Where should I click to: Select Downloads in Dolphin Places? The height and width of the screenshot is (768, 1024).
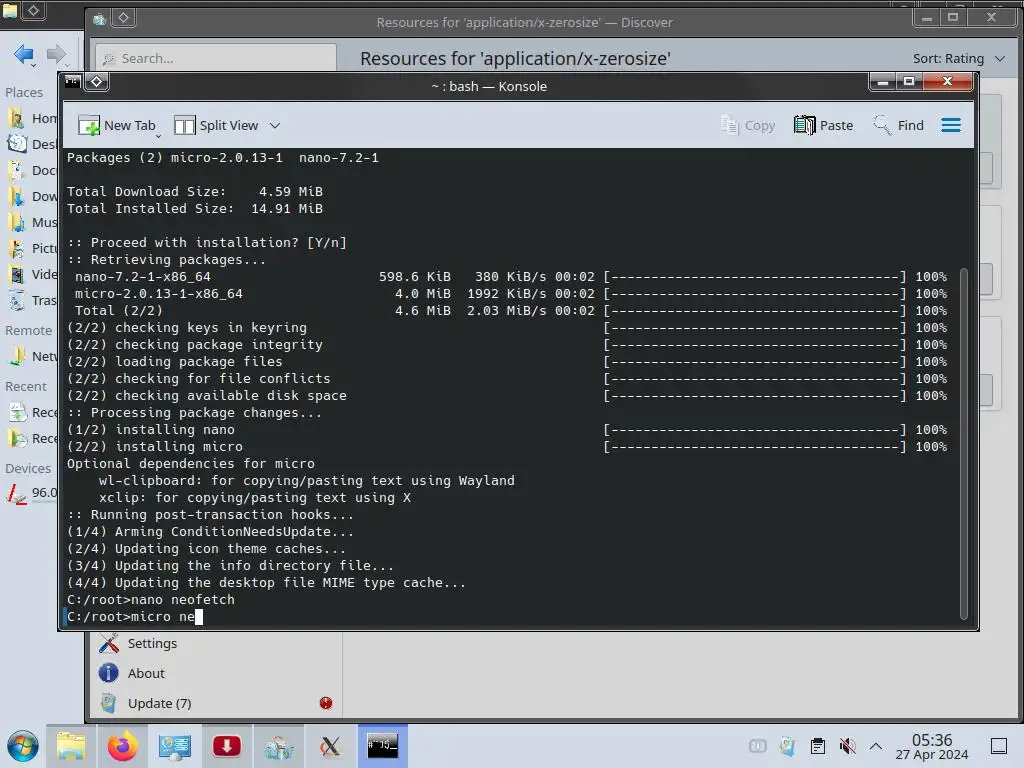[30, 197]
